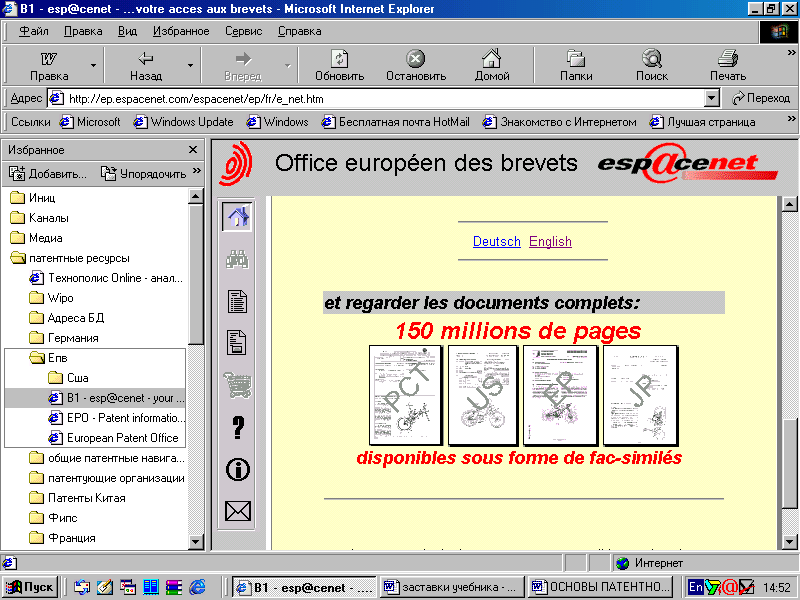Image resolution: width=800 pixels, height=600 pixels.
Task: Click the page scrollbar down arrow
Action: click(789, 542)
